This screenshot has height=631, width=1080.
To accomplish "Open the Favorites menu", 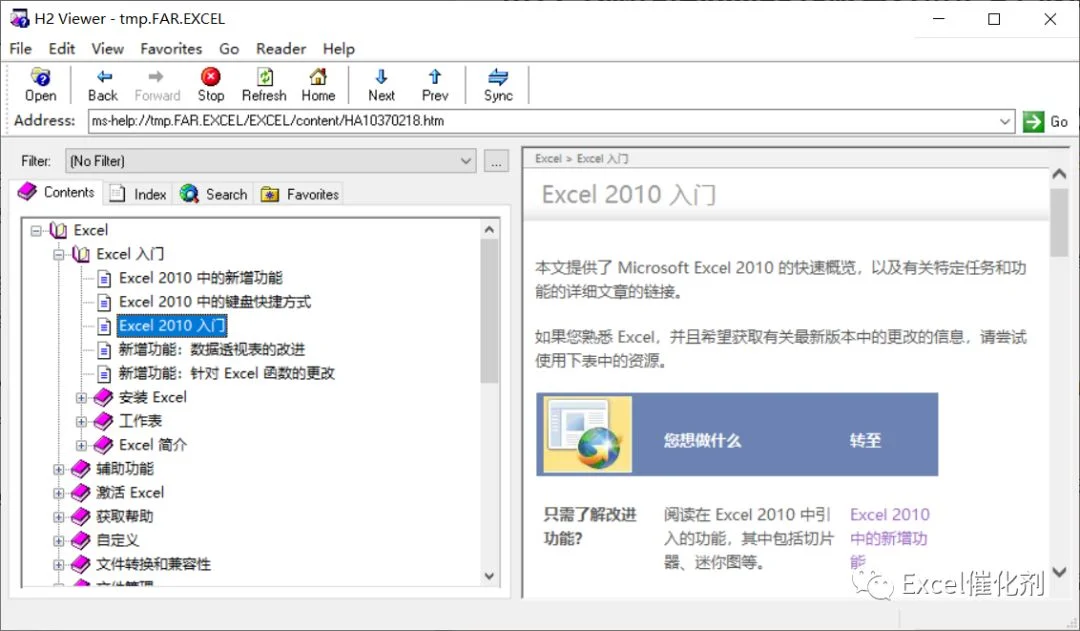I will point(171,49).
